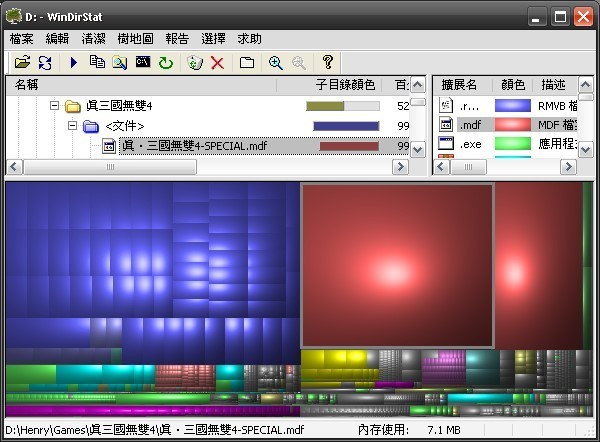The width and height of the screenshot is (600, 442).
Task: Click extension list scroll right arrow
Action: click(x=568, y=167)
